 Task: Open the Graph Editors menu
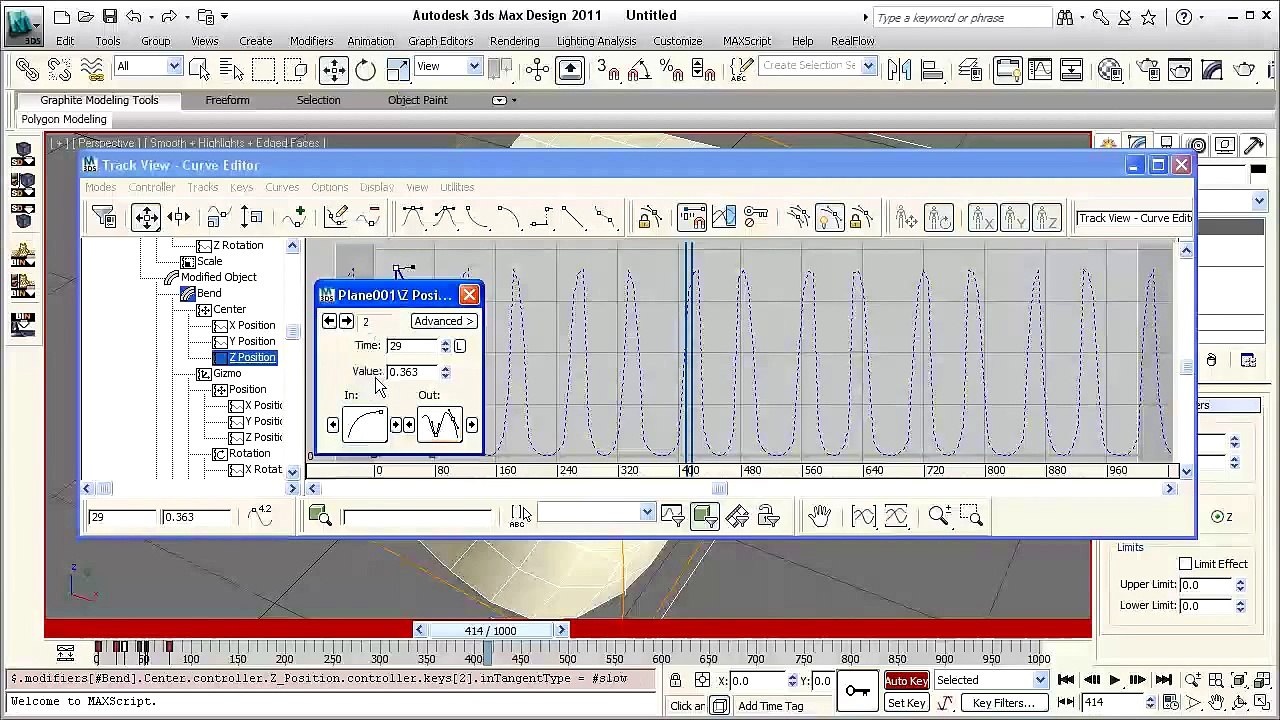click(440, 41)
